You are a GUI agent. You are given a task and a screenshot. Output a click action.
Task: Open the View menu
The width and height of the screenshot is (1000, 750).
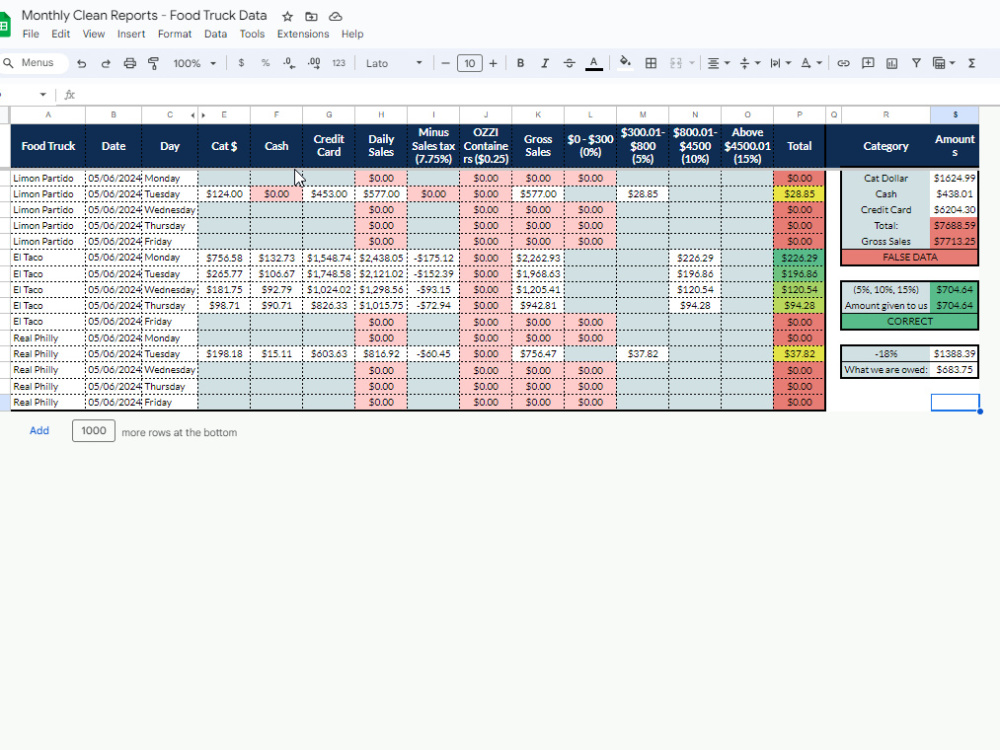click(94, 34)
